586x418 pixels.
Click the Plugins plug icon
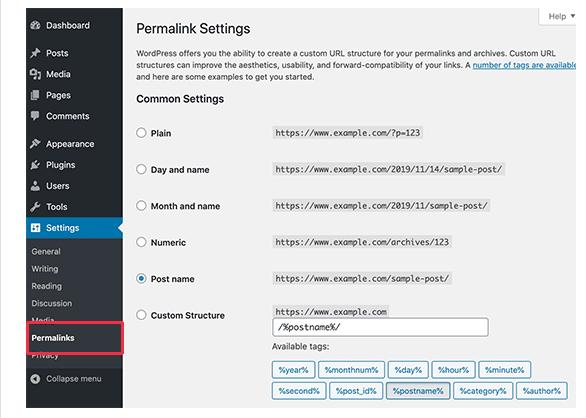pyautogui.click(x=36, y=165)
